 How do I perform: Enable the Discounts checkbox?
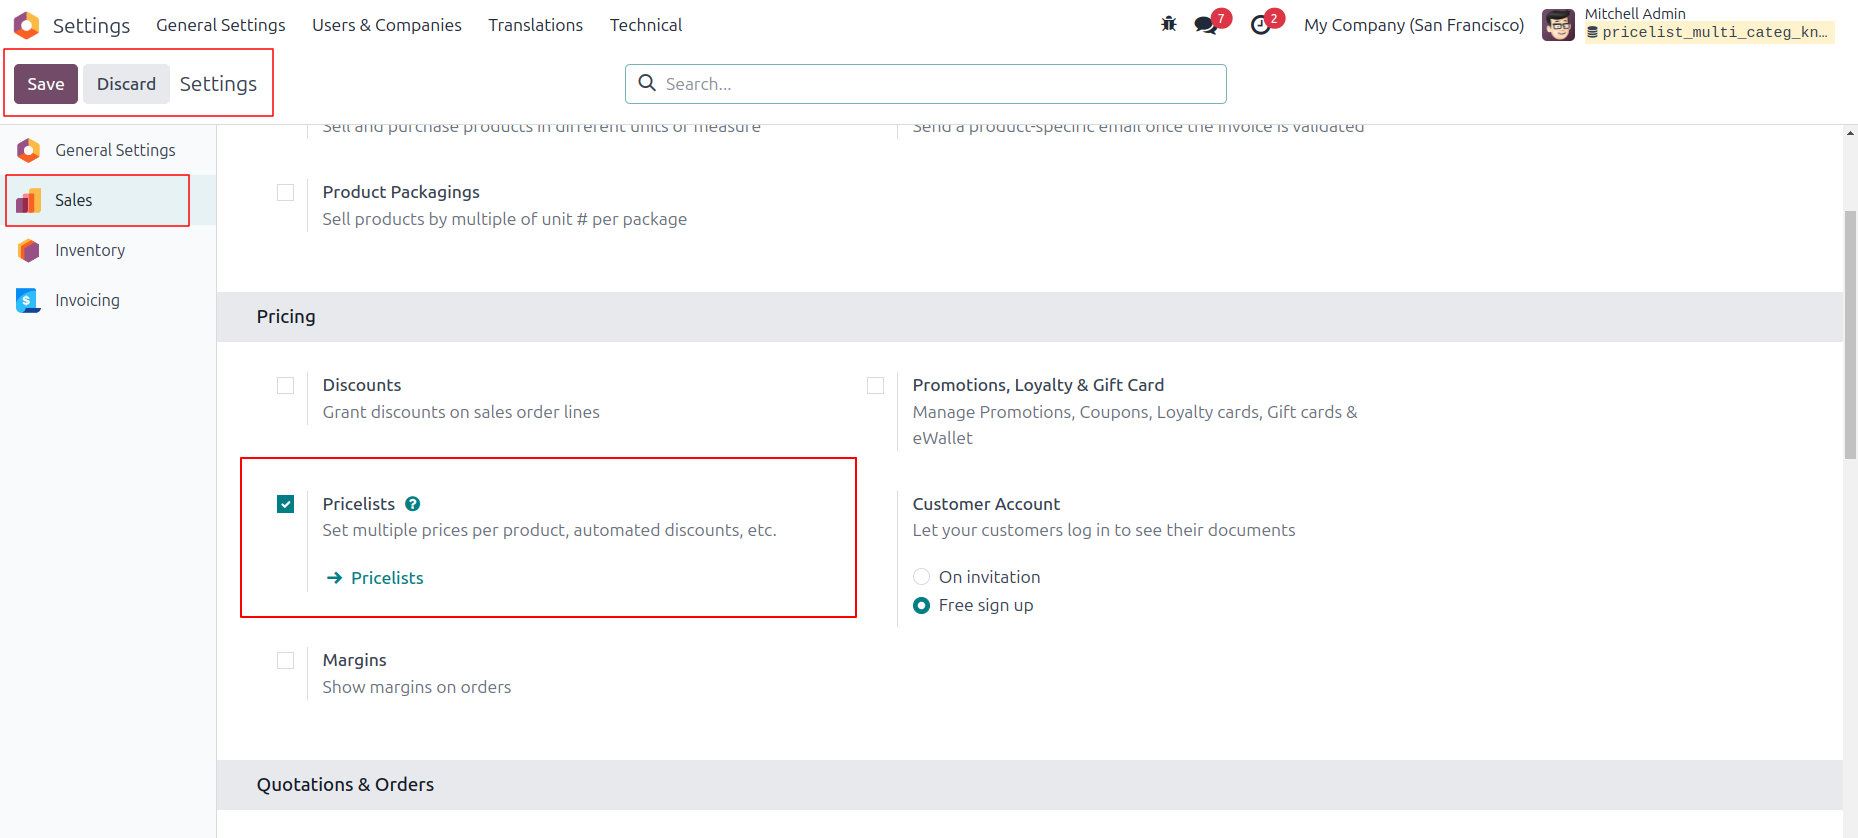[x=286, y=386]
